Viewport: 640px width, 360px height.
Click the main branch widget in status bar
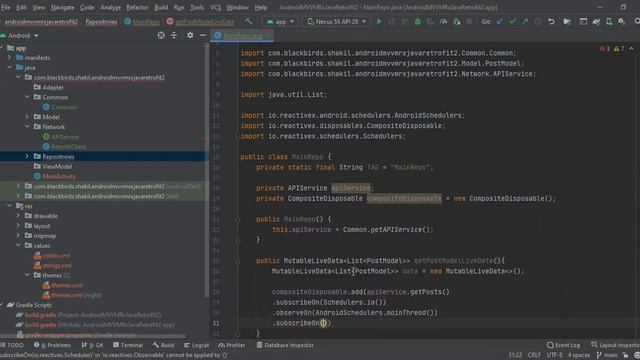pyautogui.click(x=607, y=355)
